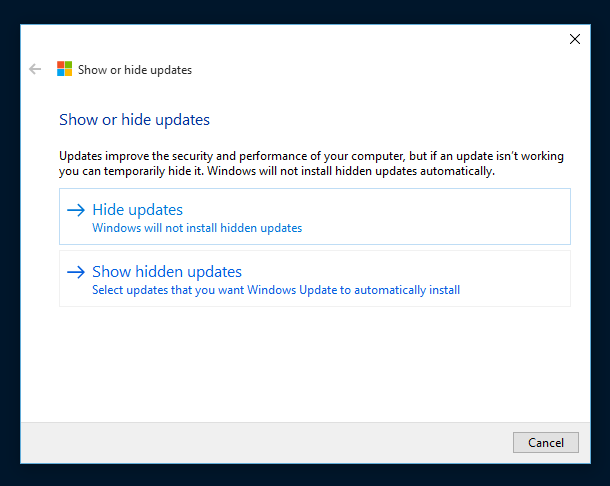Click the small 'Show or hide updates' window title
This screenshot has height=486, width=610.
(x=135, y=70)
